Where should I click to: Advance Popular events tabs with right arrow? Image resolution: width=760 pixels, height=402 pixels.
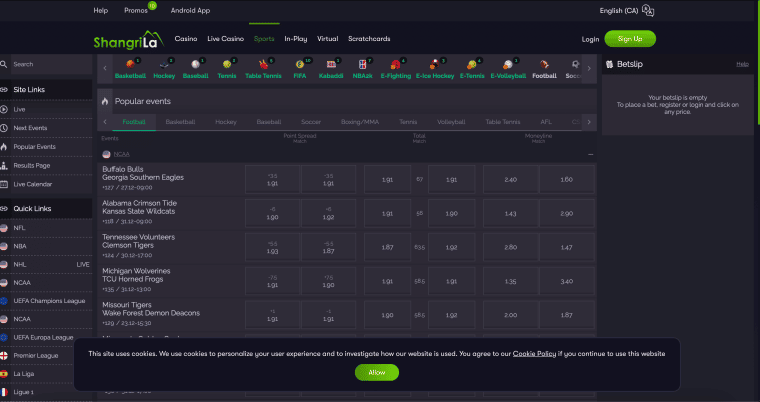[589, 122]
